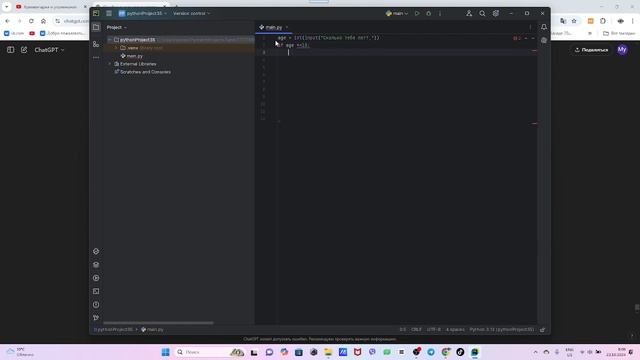Open ChatGPT sidebar toggle icon in browser

(11, 50)
